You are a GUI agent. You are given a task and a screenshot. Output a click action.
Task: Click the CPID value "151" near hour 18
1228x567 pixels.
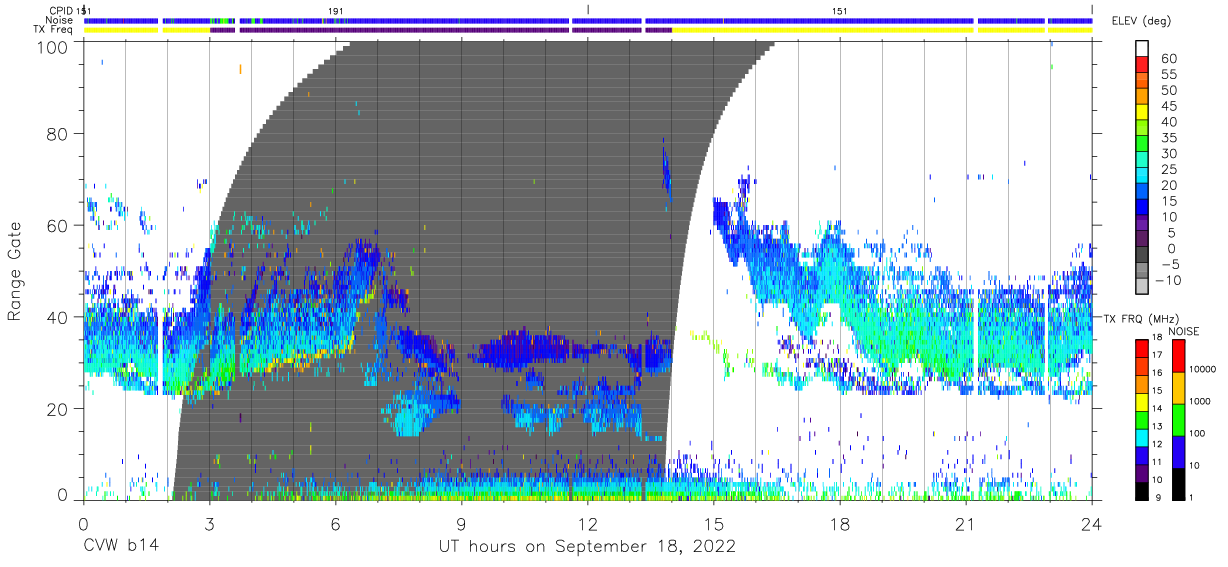tap(840, 10)
